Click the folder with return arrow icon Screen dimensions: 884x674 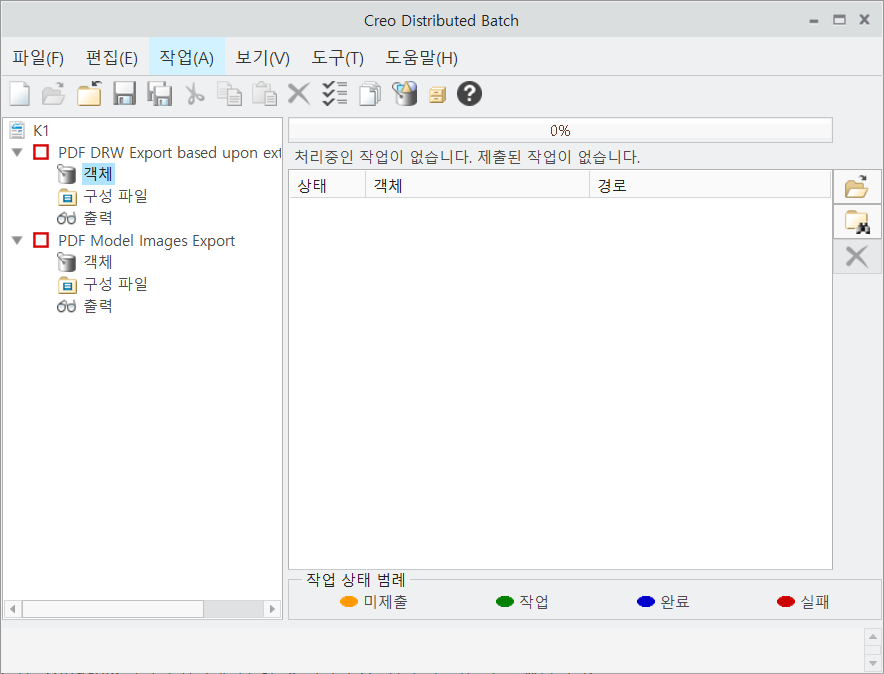click(x=90, y=94)
